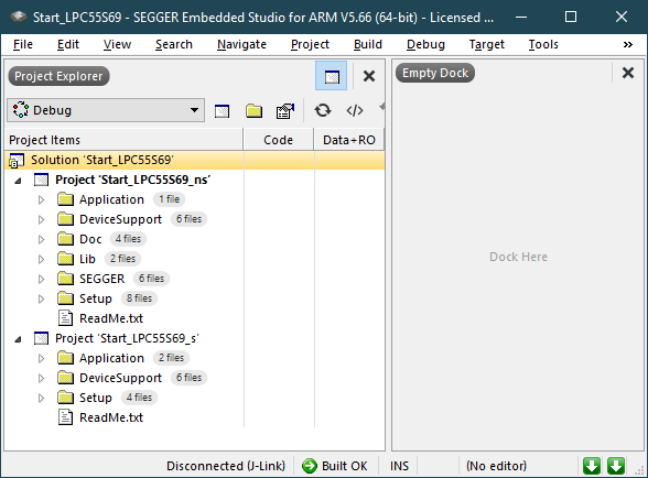648x478 pixels.
Task: Click the project view toggle icon in Project Explorer header
Action: (x=331, y=76)
